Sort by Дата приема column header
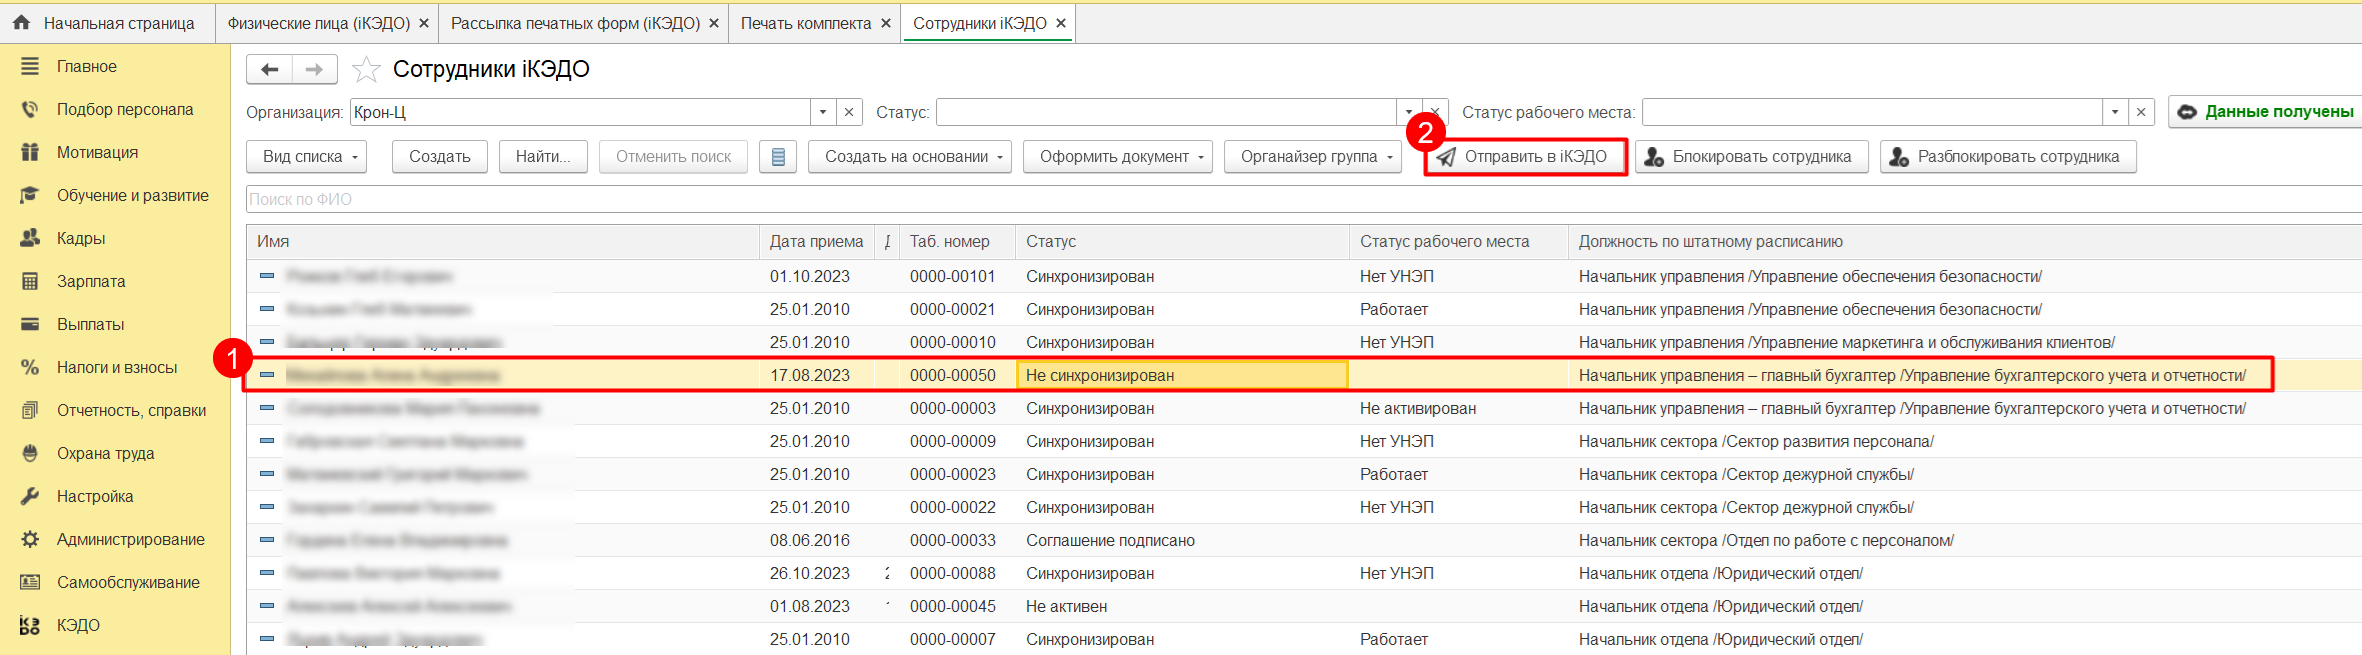Screen dimensions: 2362x655 [x=816, y=241]
